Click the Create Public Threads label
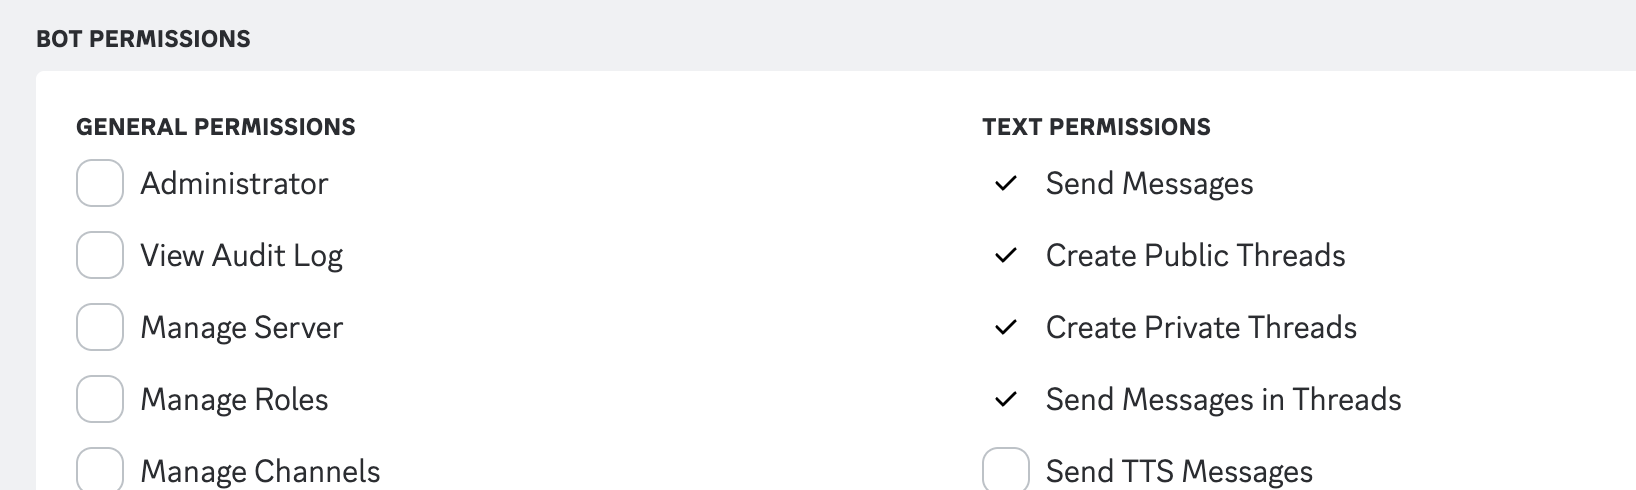Screen dimensions: 1636x490 [x=1195, y=255]
